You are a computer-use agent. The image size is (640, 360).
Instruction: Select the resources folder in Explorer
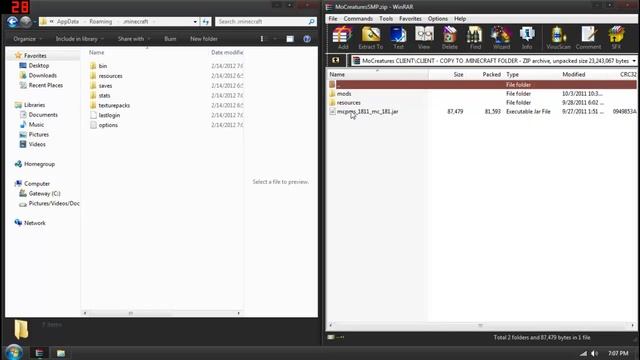pos(110,76)
